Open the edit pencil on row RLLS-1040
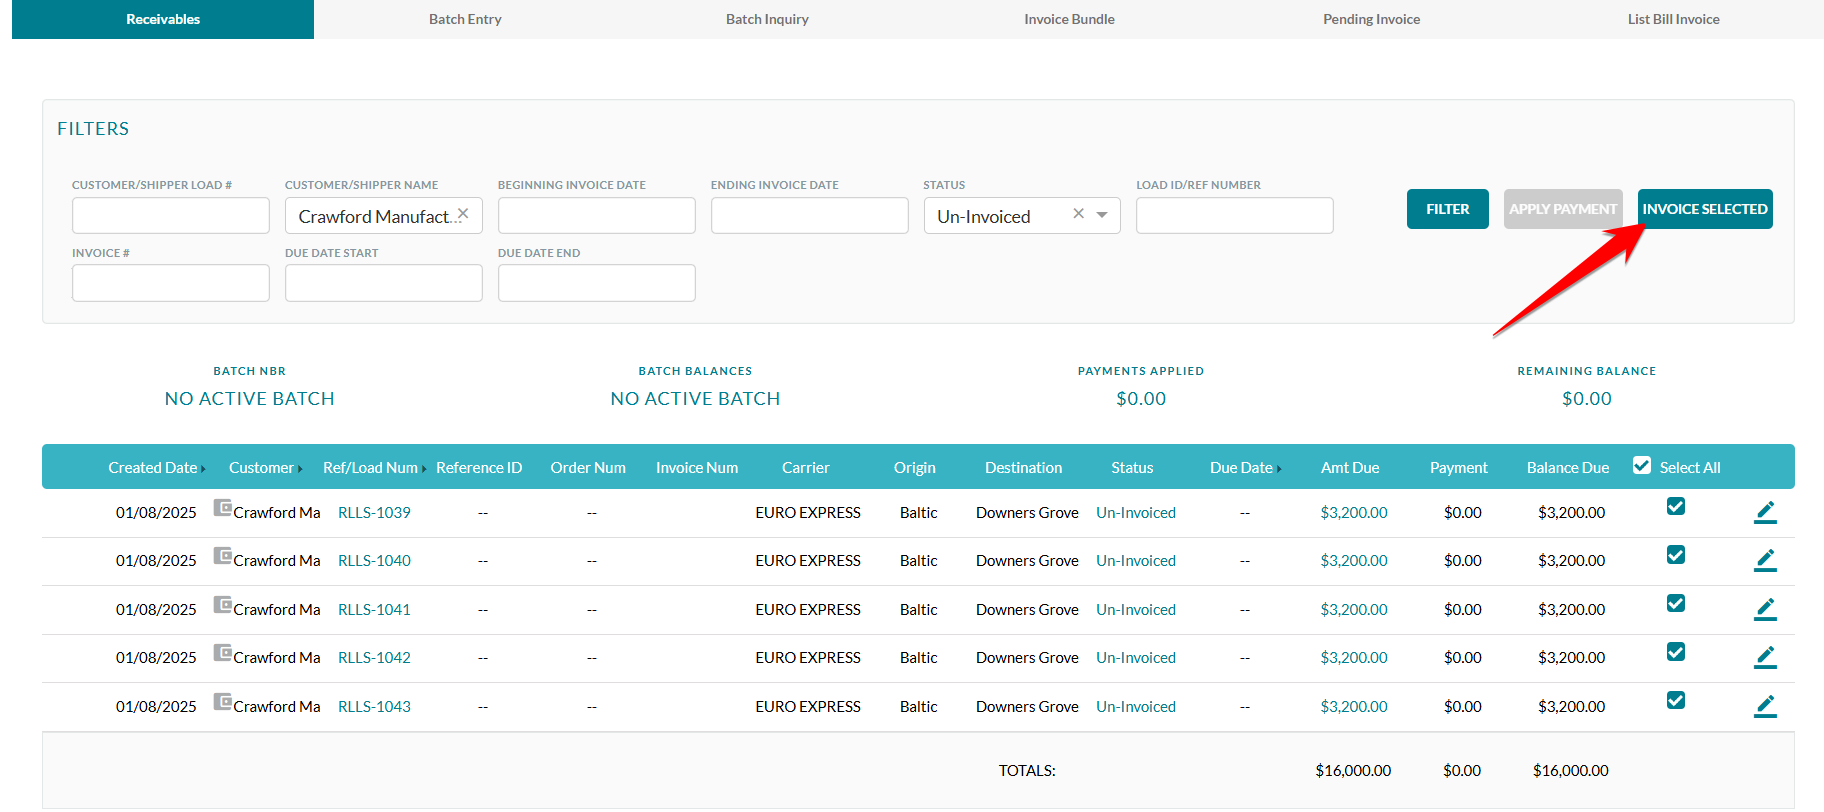1824x812 pixels. pyautogui.click(x=1765, y=560)
